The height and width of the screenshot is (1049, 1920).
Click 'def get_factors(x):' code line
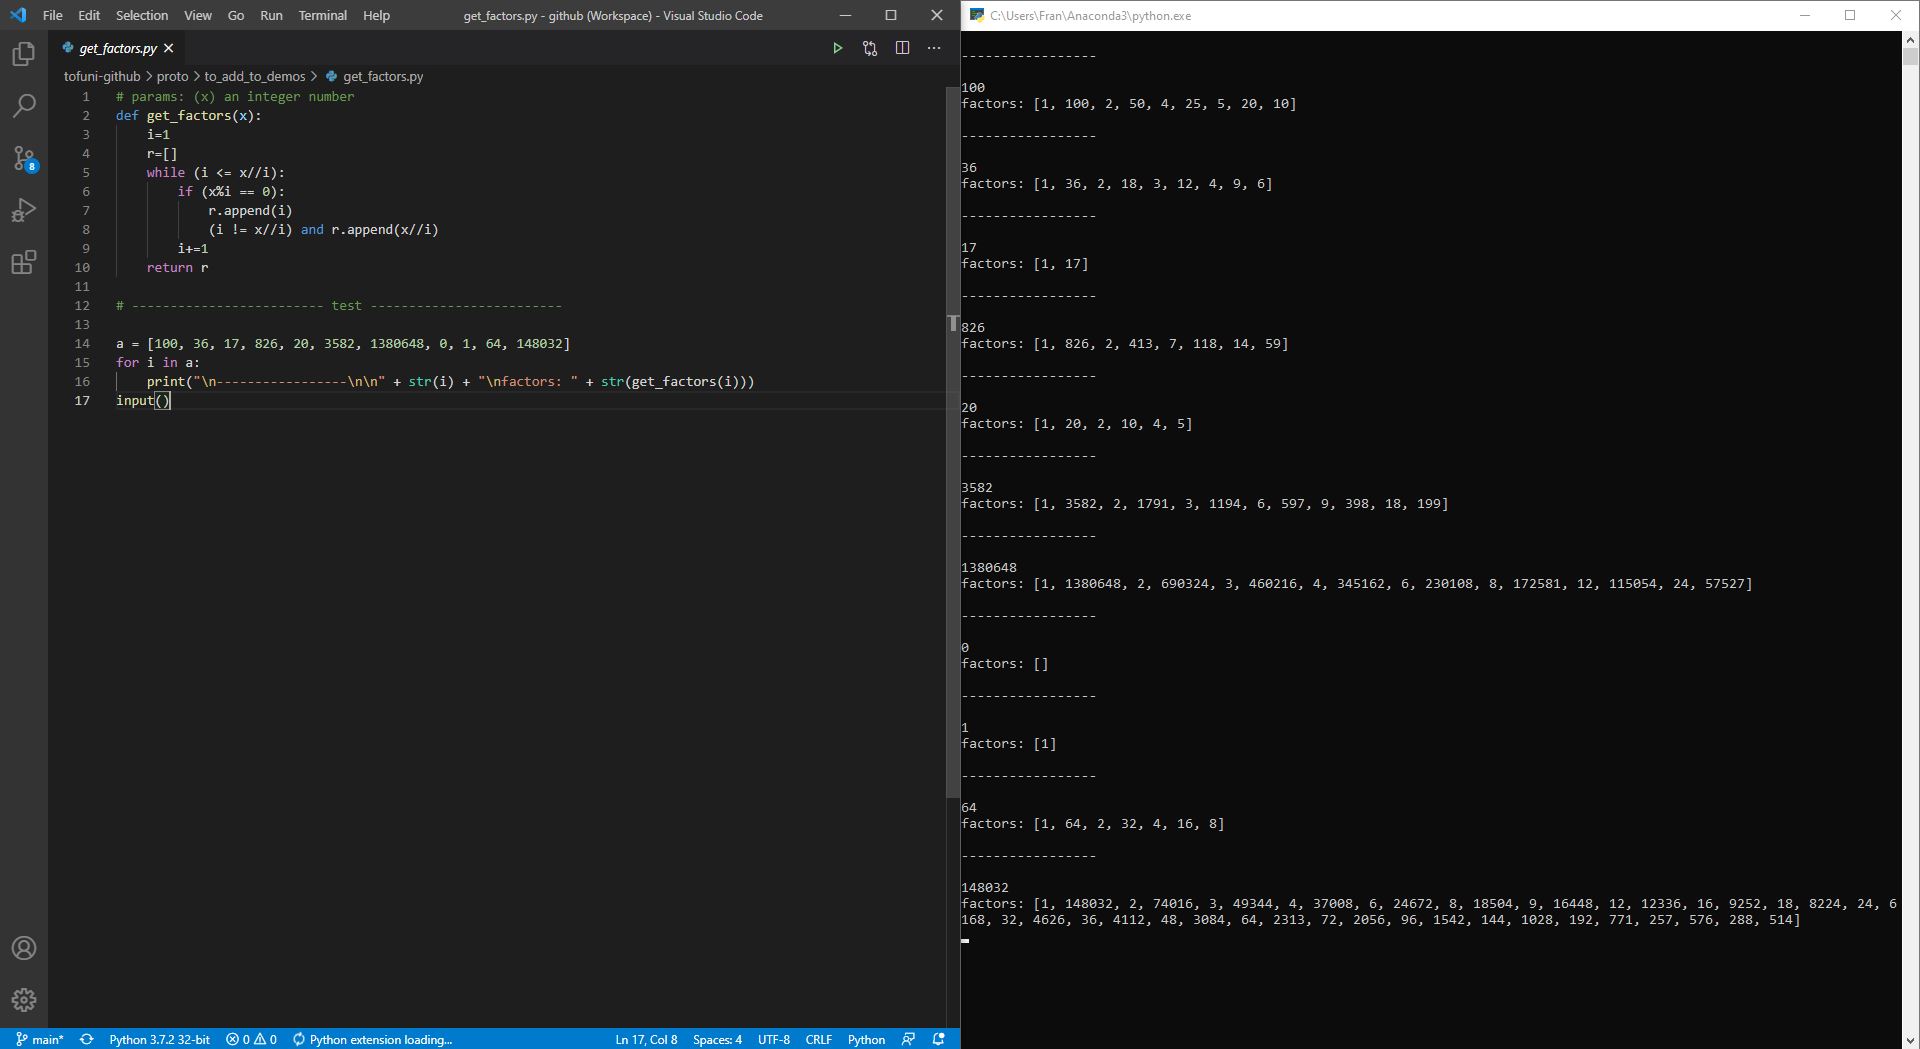pyautogui.click(x=188, y=115)
